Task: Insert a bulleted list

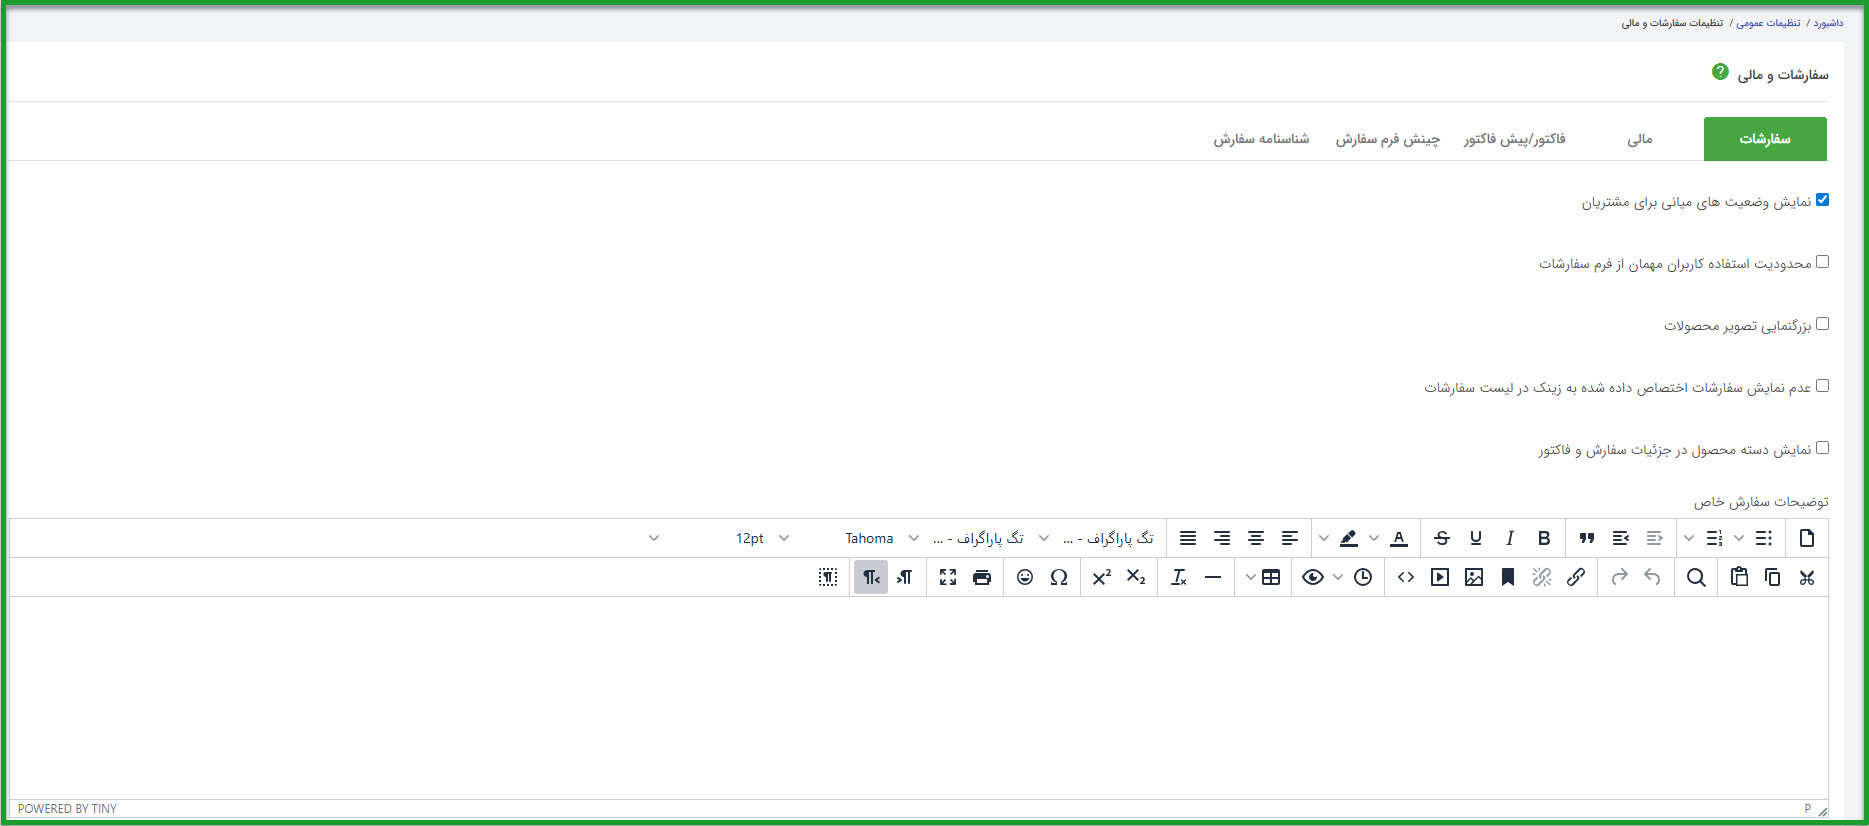Action: click(1763, 538)
